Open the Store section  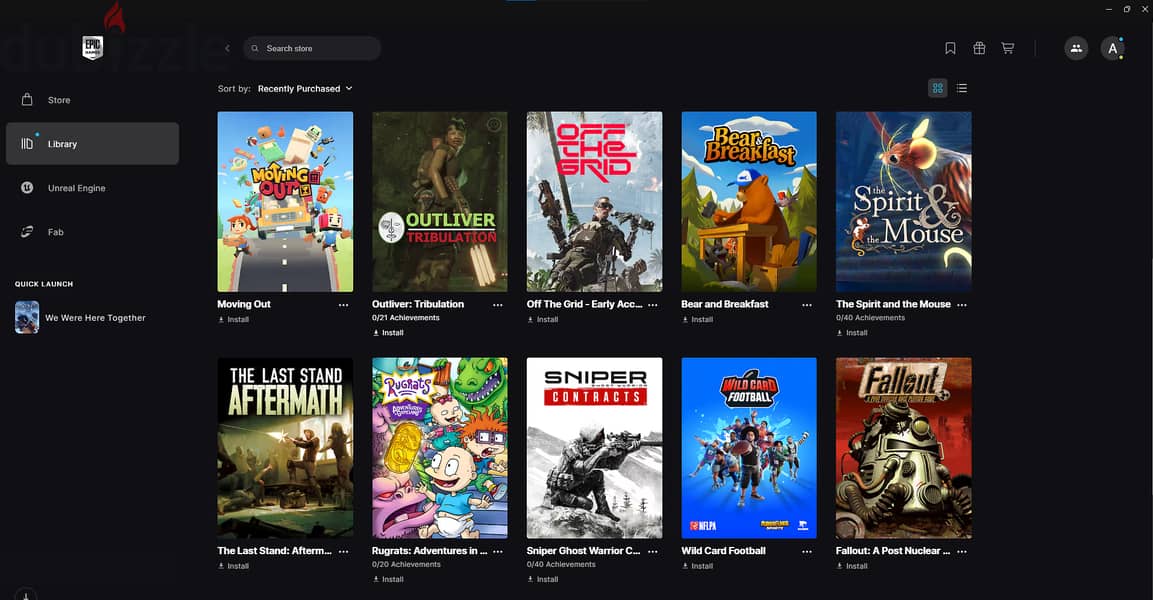92,100
